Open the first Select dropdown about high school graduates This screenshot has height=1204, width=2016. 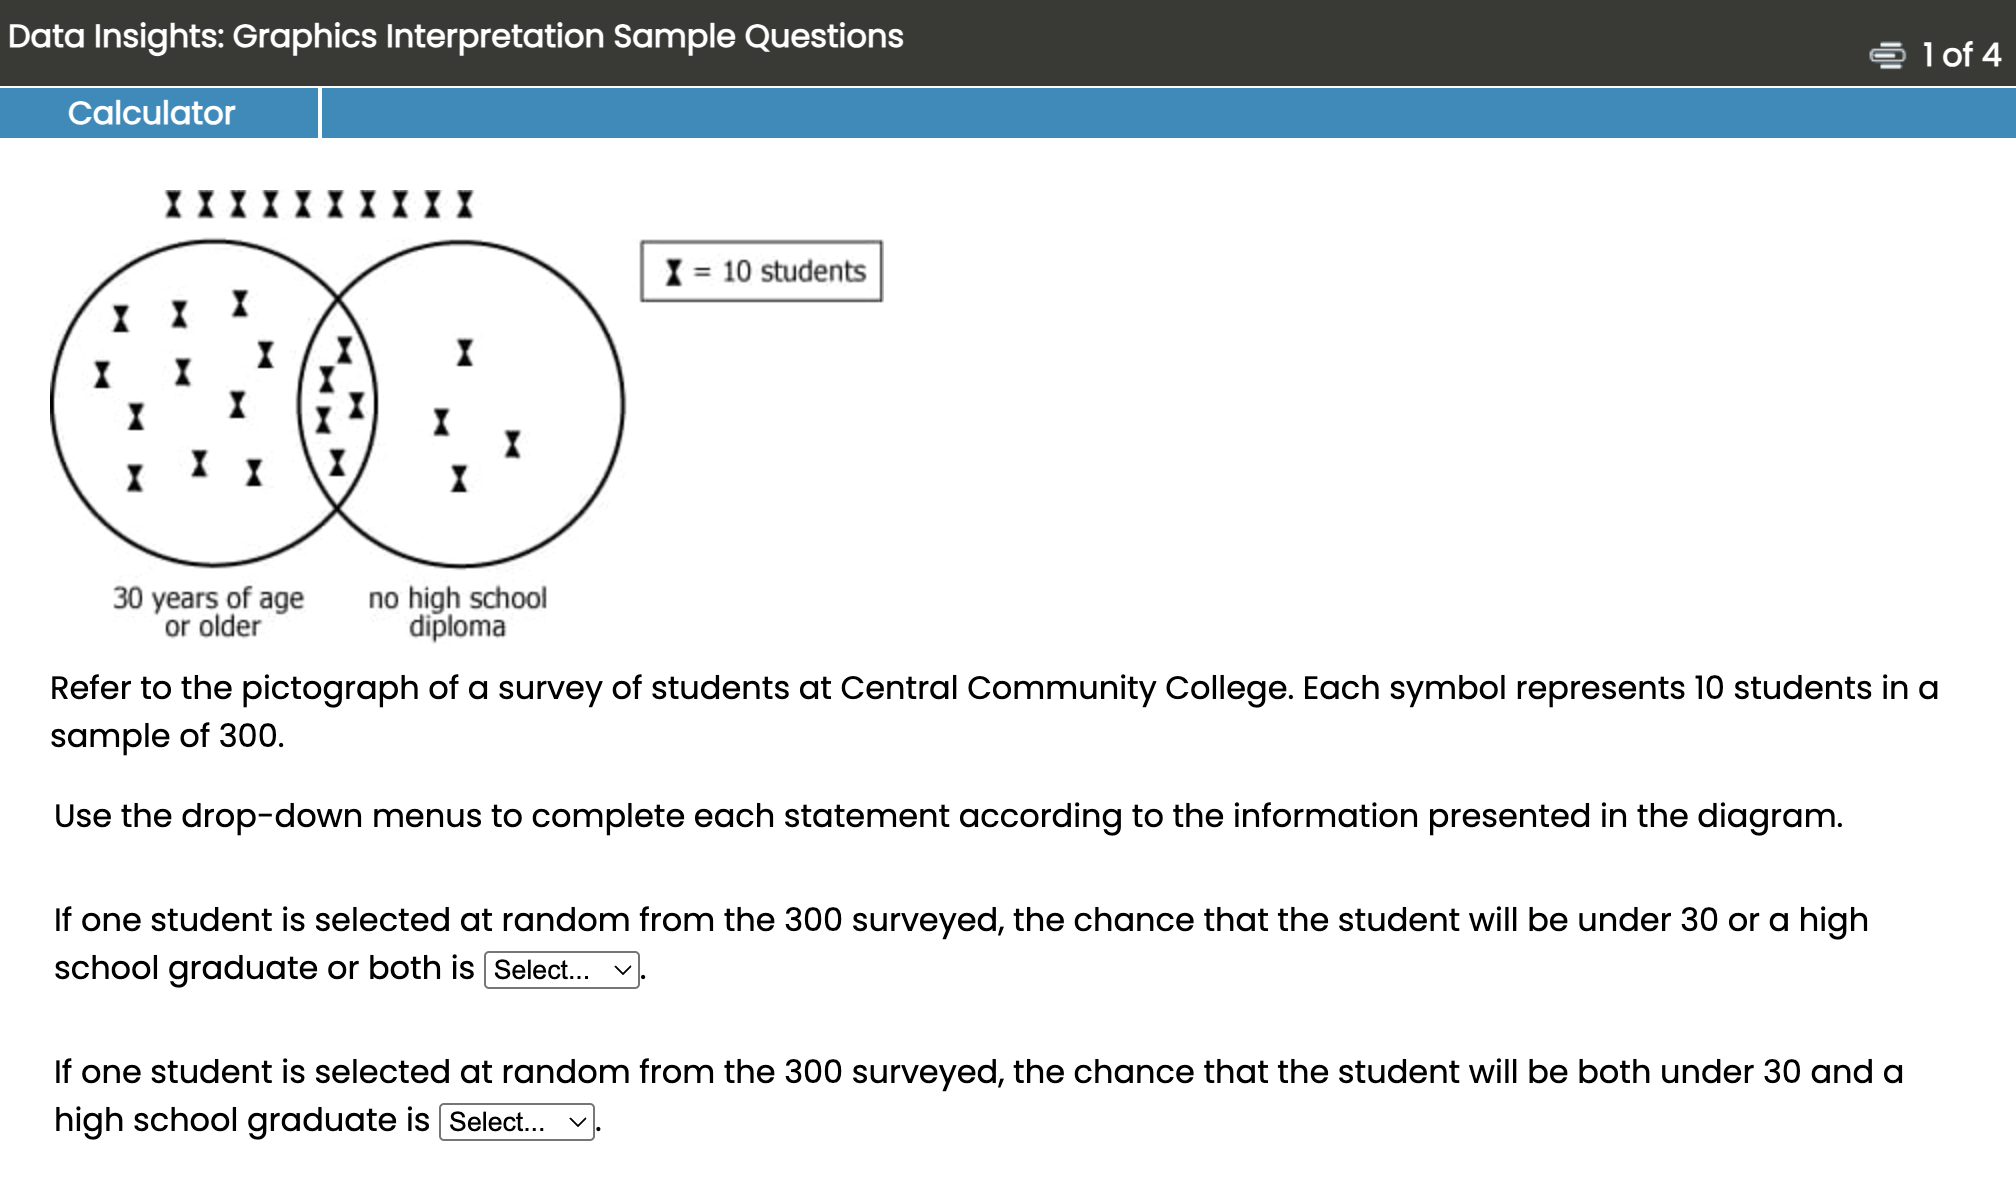click(x=560, y=969)
